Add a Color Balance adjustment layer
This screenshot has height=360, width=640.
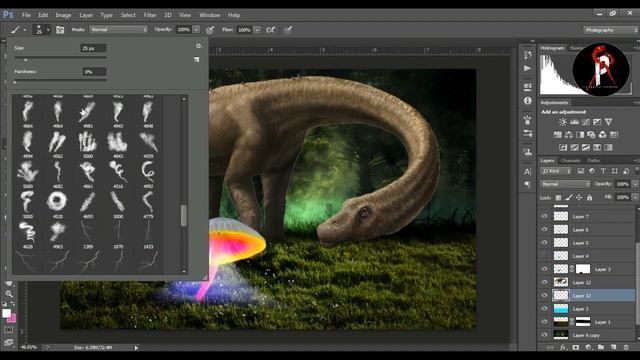point(569,135)
